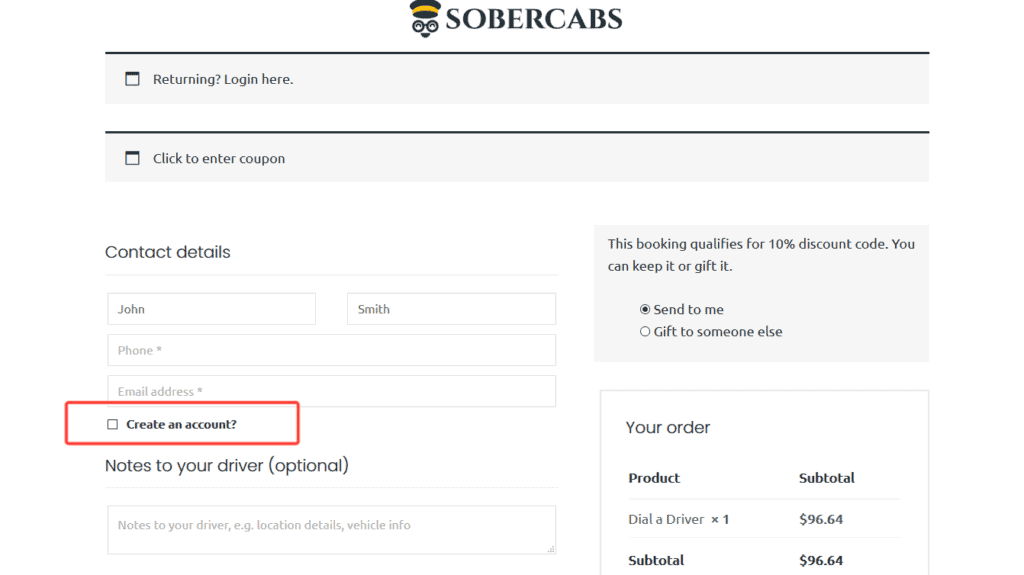1024x575 pixels.
Task: Tick the Create an account checkbox
Action: click(112, 425)
